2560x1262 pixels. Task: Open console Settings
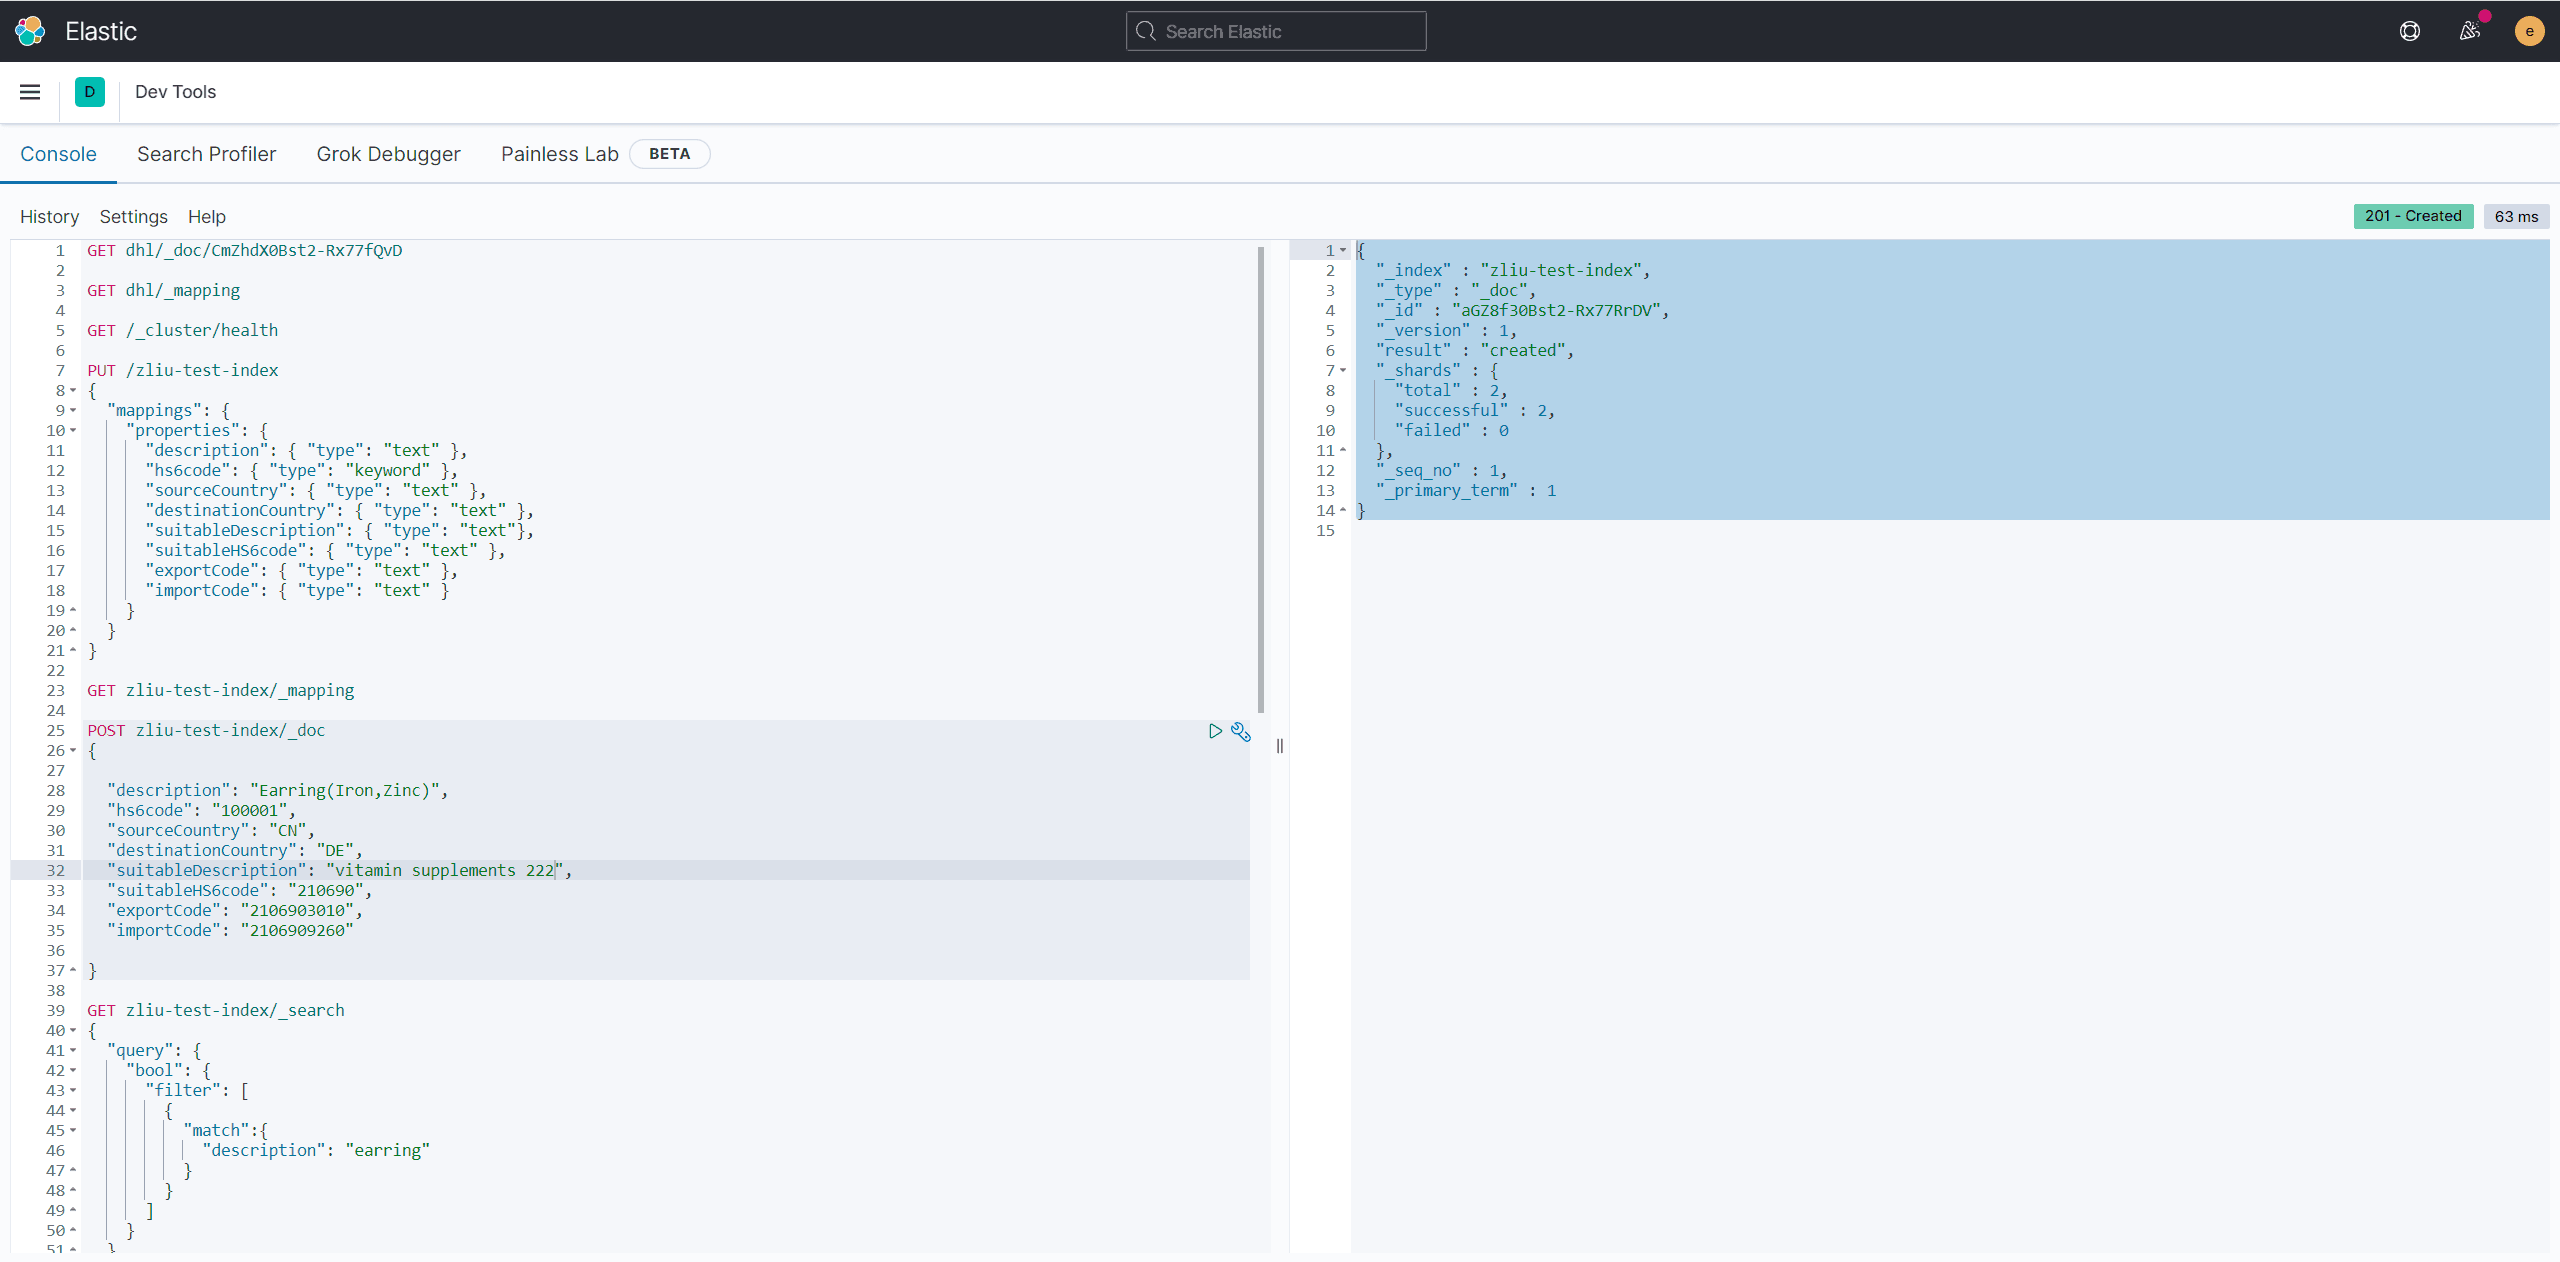133,217
